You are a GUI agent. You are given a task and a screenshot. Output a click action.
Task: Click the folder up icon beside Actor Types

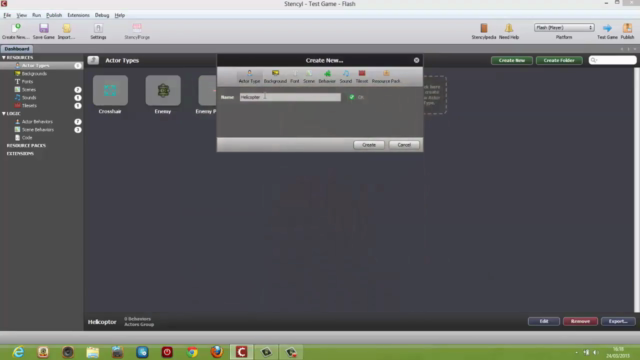point(93,60)
